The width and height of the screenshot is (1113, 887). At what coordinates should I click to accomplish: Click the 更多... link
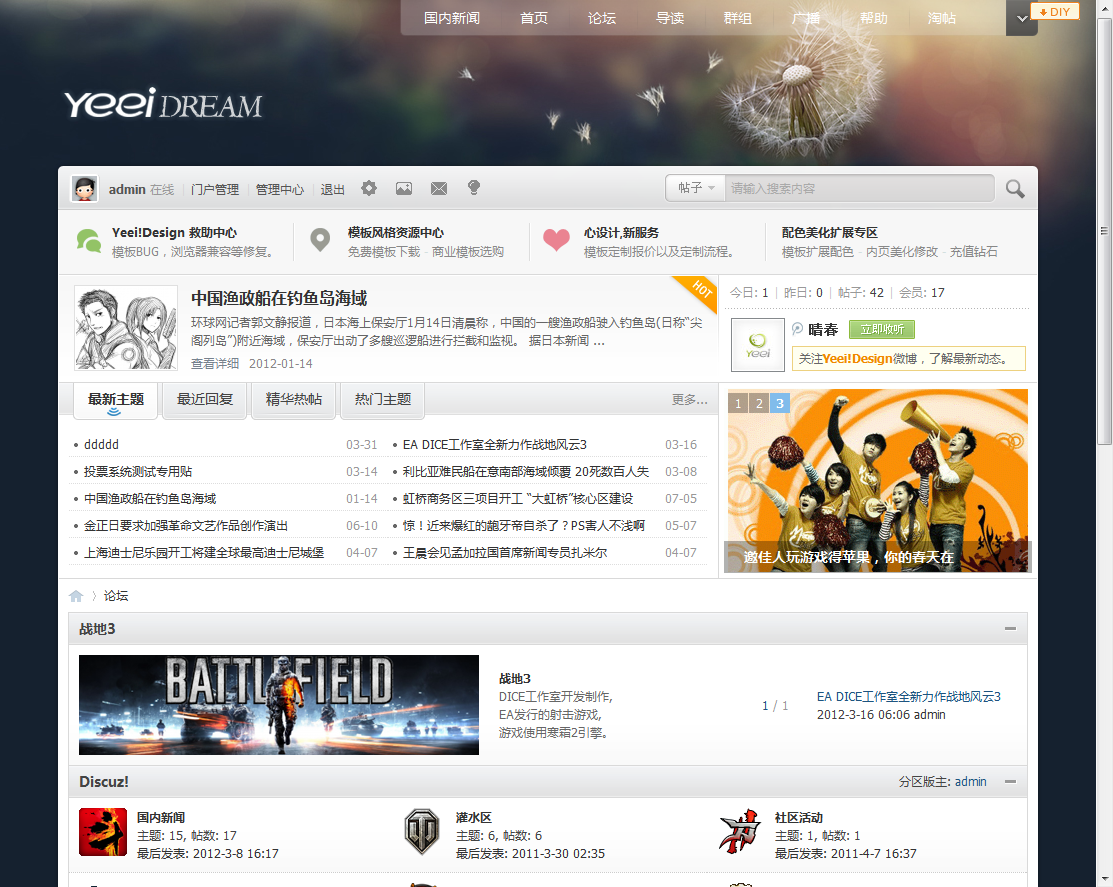[x=689, y=400]
